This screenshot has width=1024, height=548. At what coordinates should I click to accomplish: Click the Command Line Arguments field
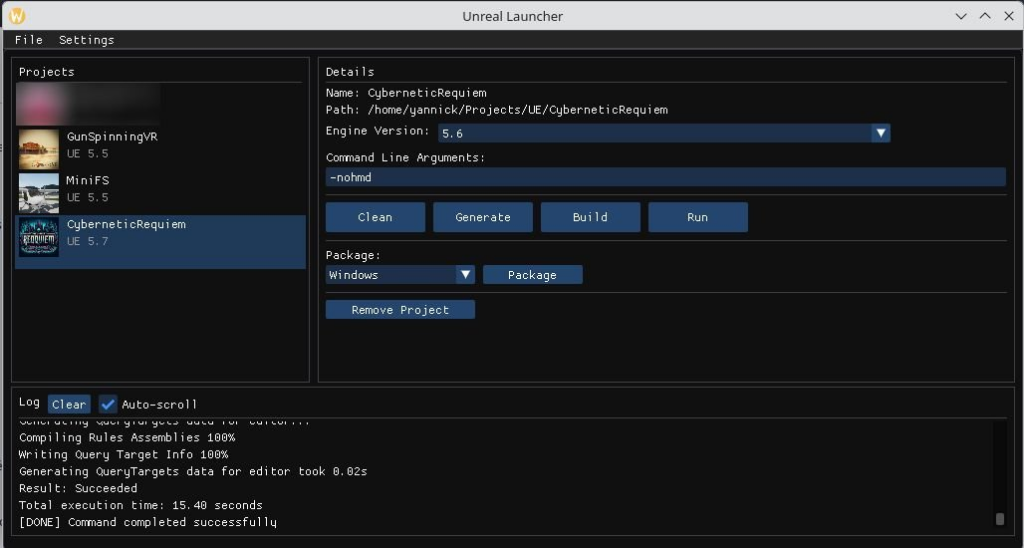tap(665, 177)
